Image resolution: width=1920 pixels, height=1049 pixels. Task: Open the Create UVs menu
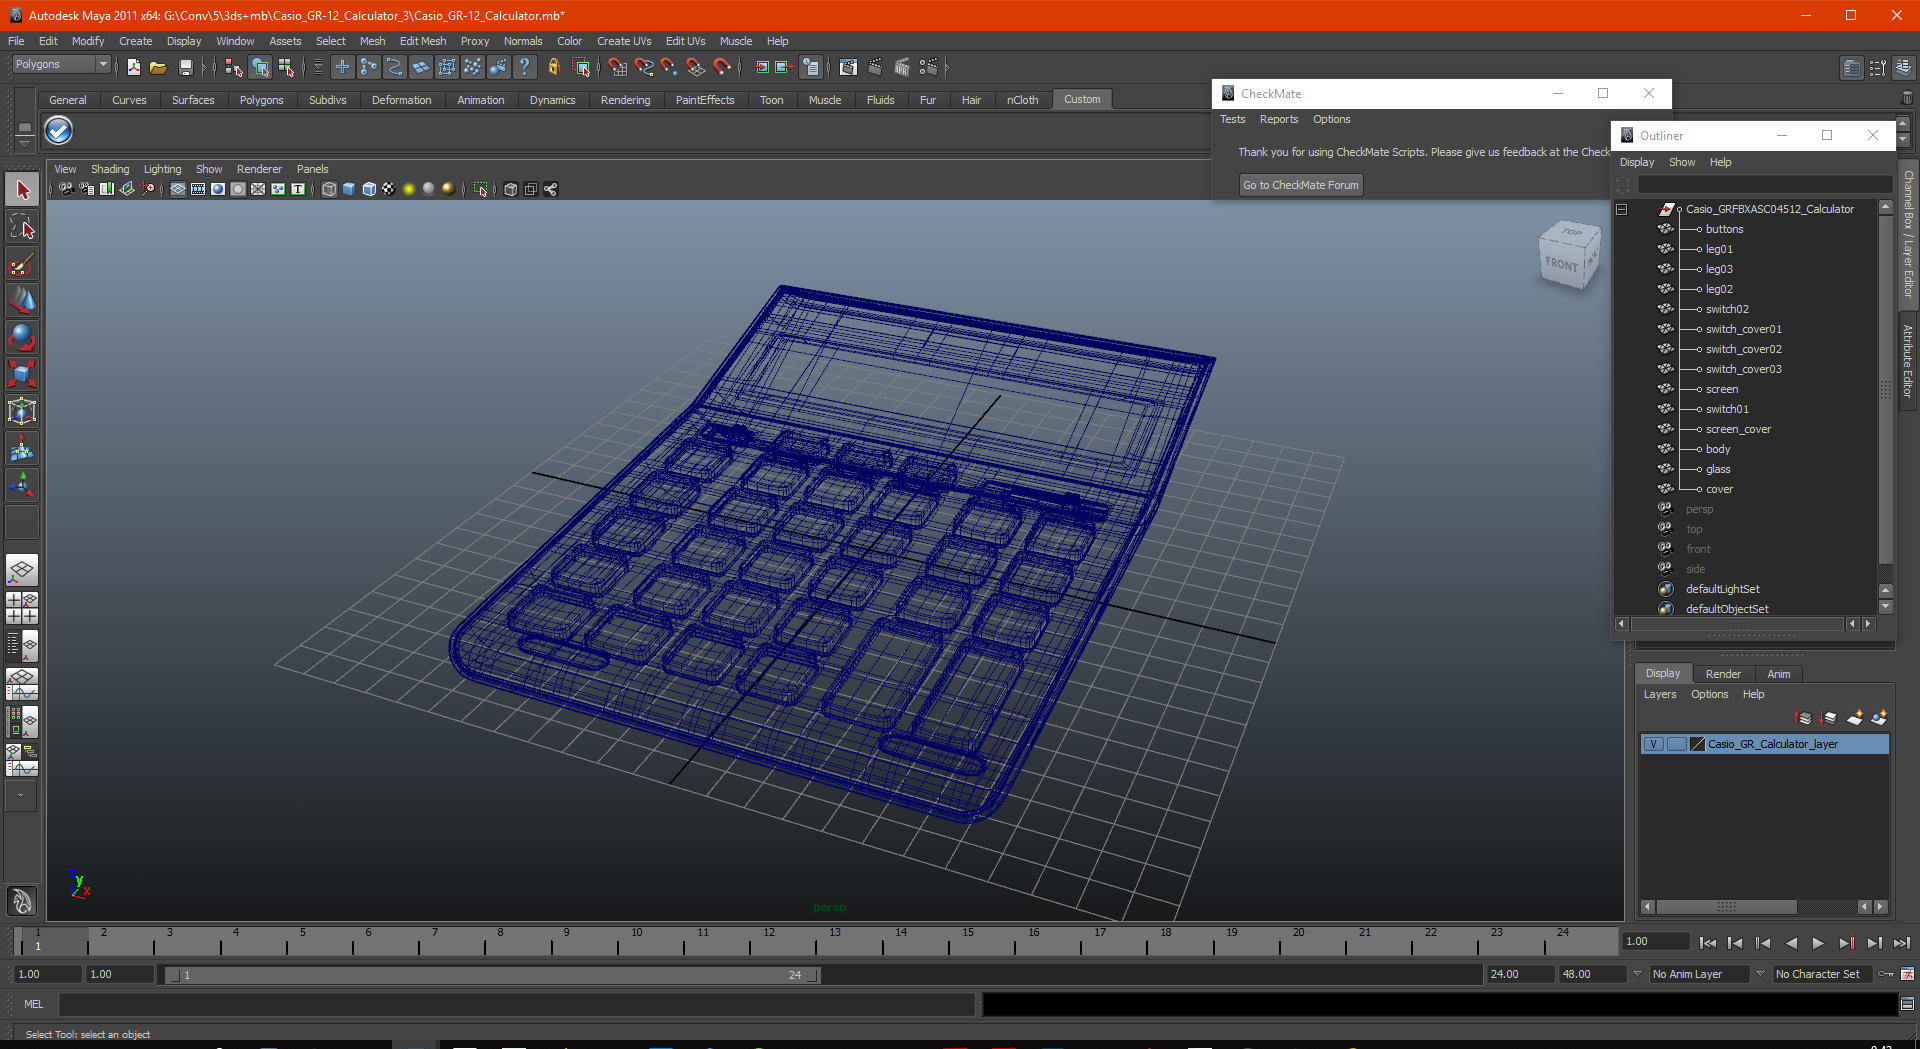click(x=624, y=41)
